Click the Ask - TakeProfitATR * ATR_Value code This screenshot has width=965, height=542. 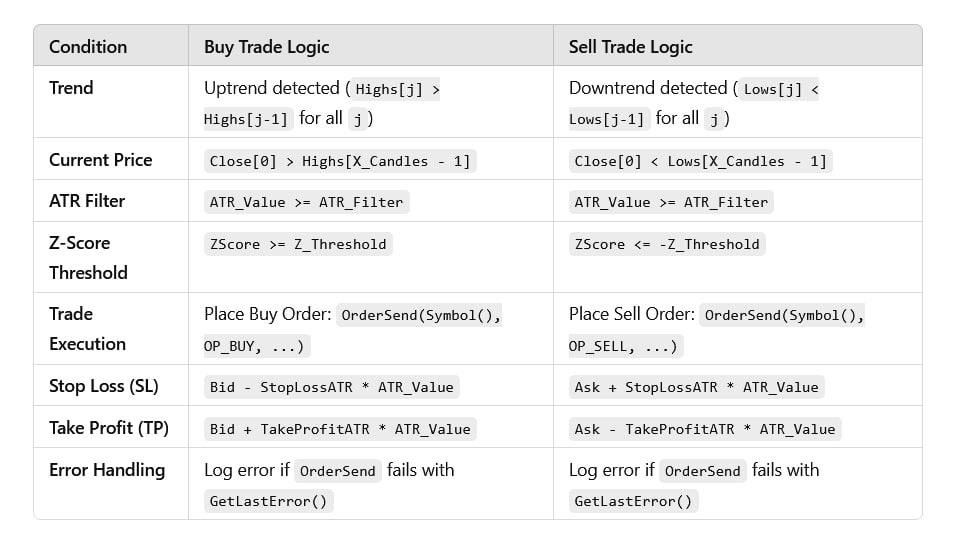coord(704,429)
